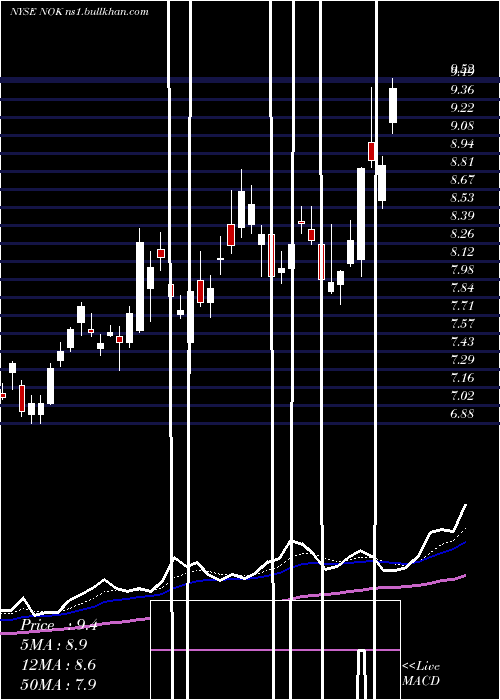Click the 7.16 price axis label

(462, 378)
